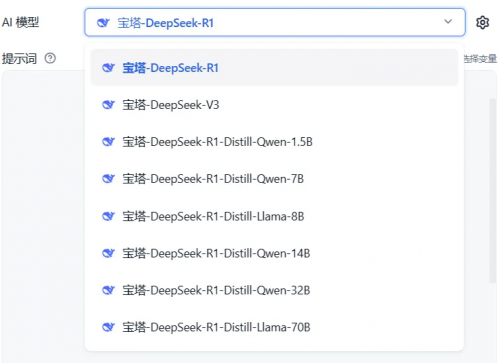
Task: Choose 宝塔-DeepSeek-R1-Distill-Llama-70B option
Action: point(274,327)
